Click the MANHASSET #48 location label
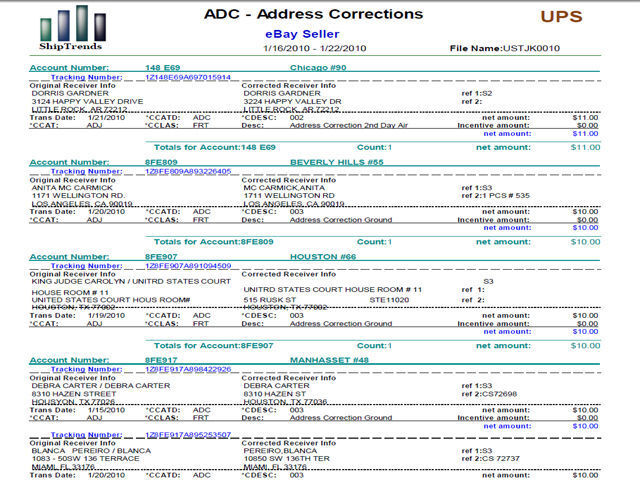Image resolution: width=640 pixels, height=480 pixels. coord(329,360)
